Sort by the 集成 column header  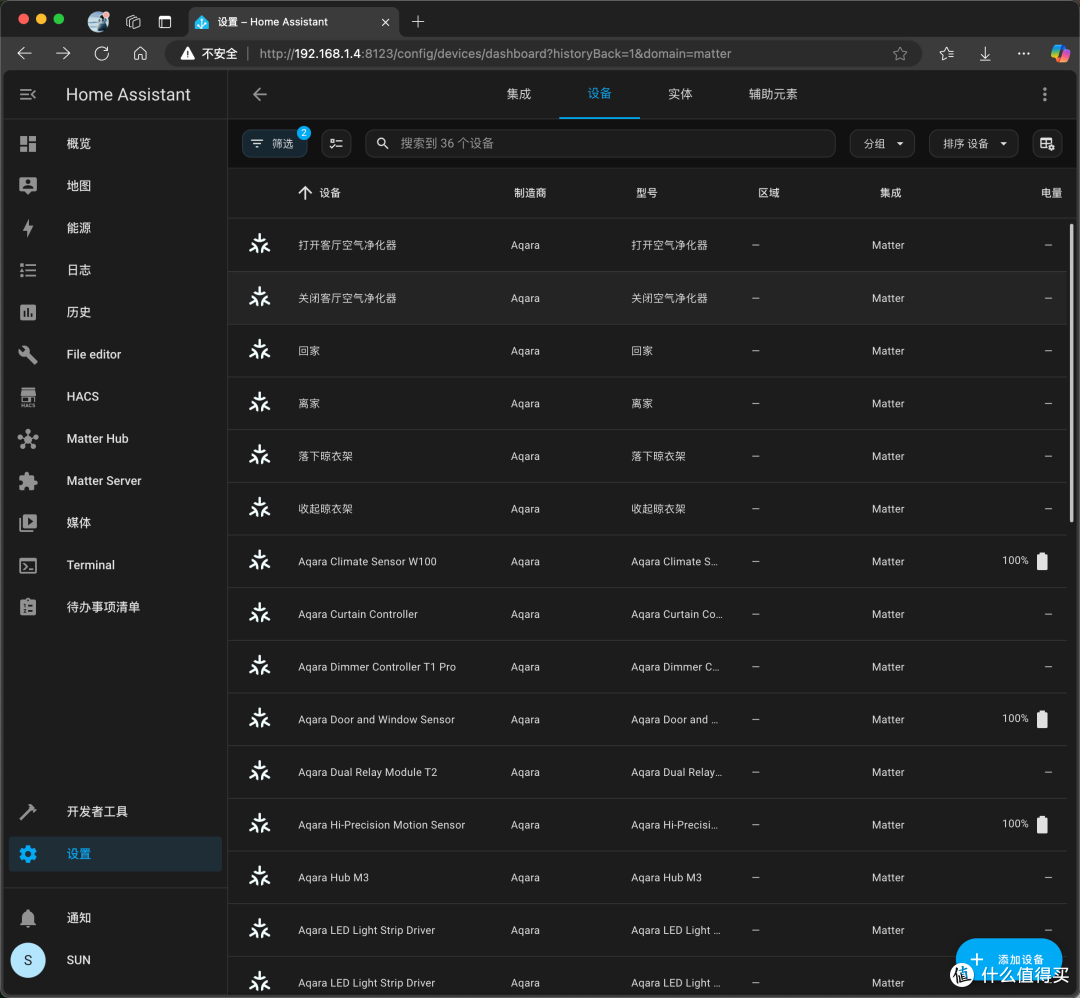point(890,193)
